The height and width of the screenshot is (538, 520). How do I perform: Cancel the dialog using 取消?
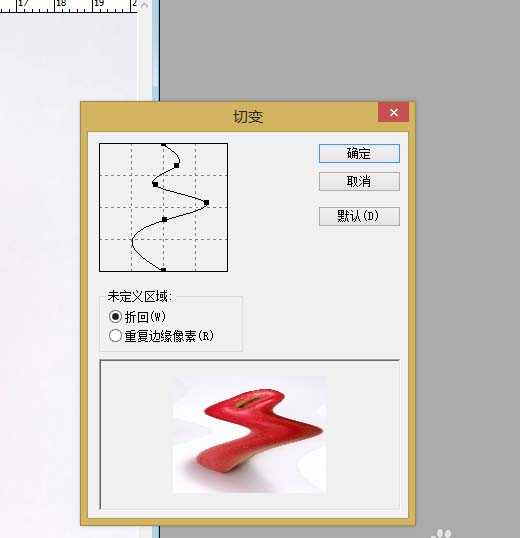coord(359,181)
